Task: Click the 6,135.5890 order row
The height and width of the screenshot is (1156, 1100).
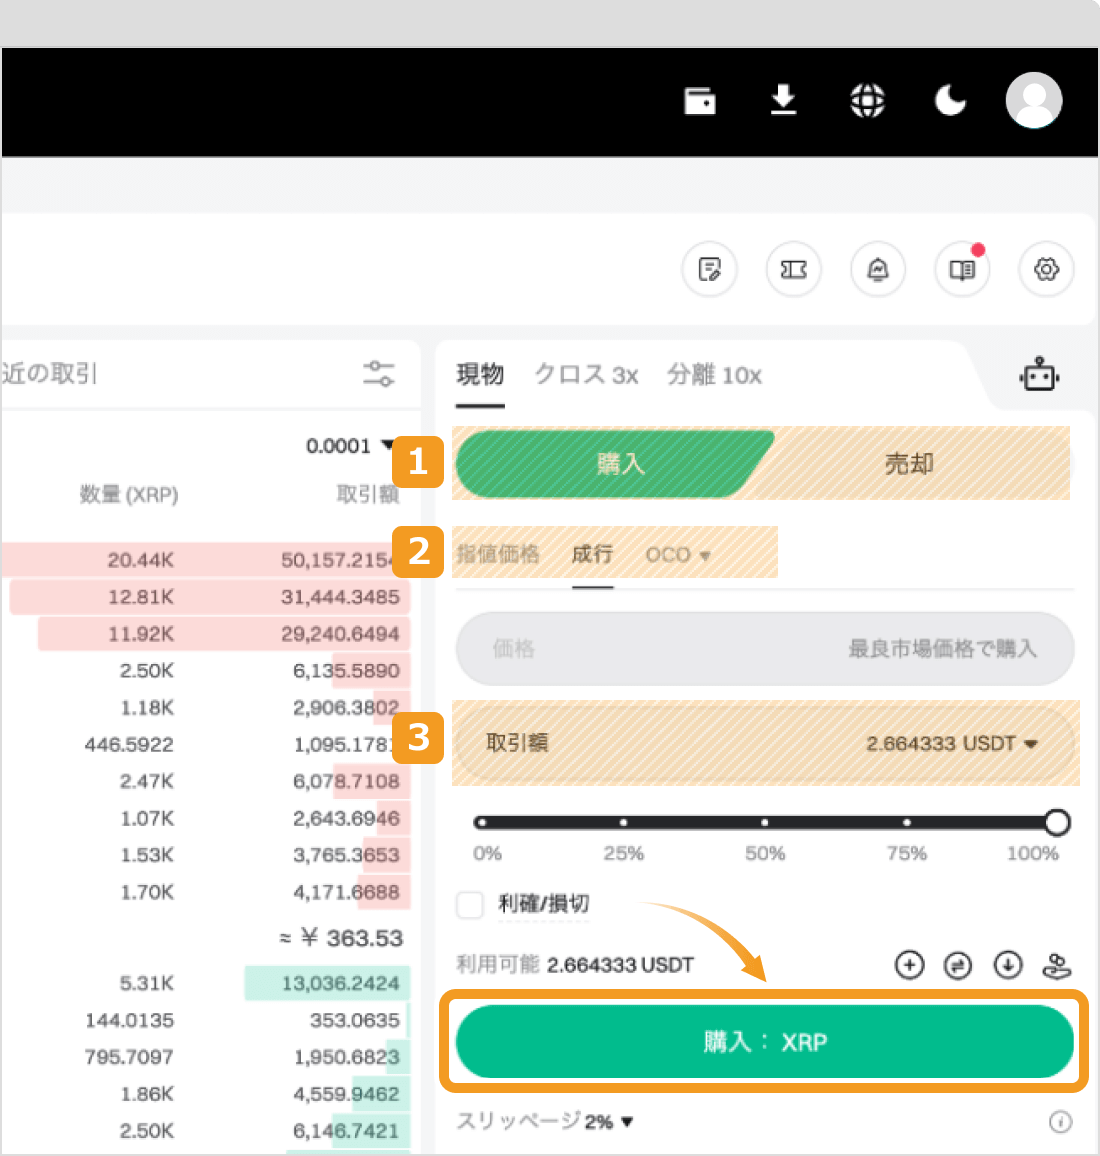Action: 205,670
